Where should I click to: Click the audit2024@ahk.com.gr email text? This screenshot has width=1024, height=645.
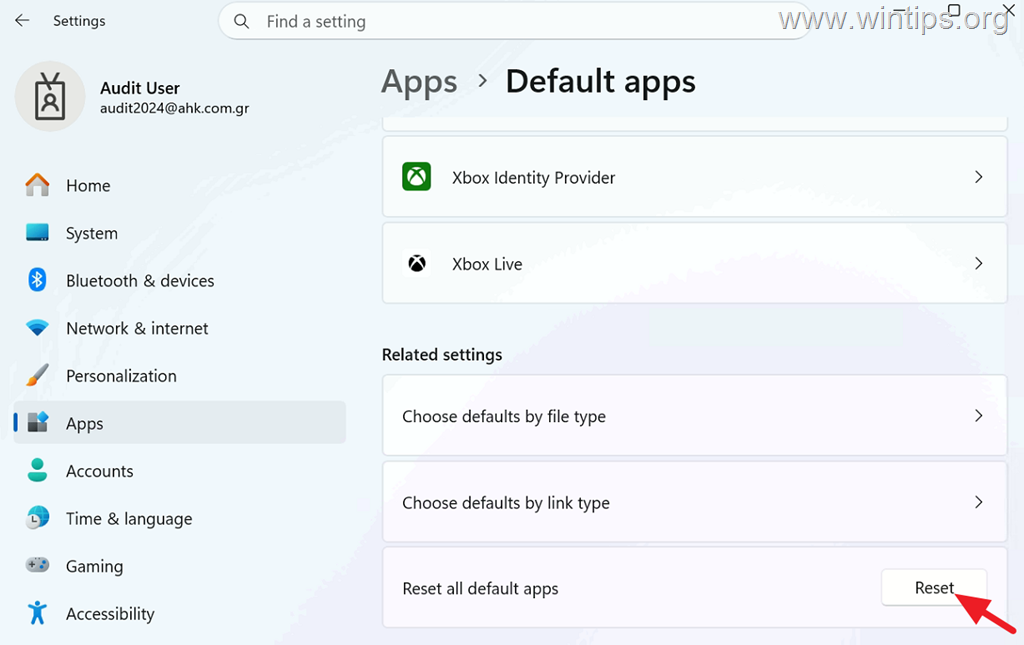click(174, 108)
